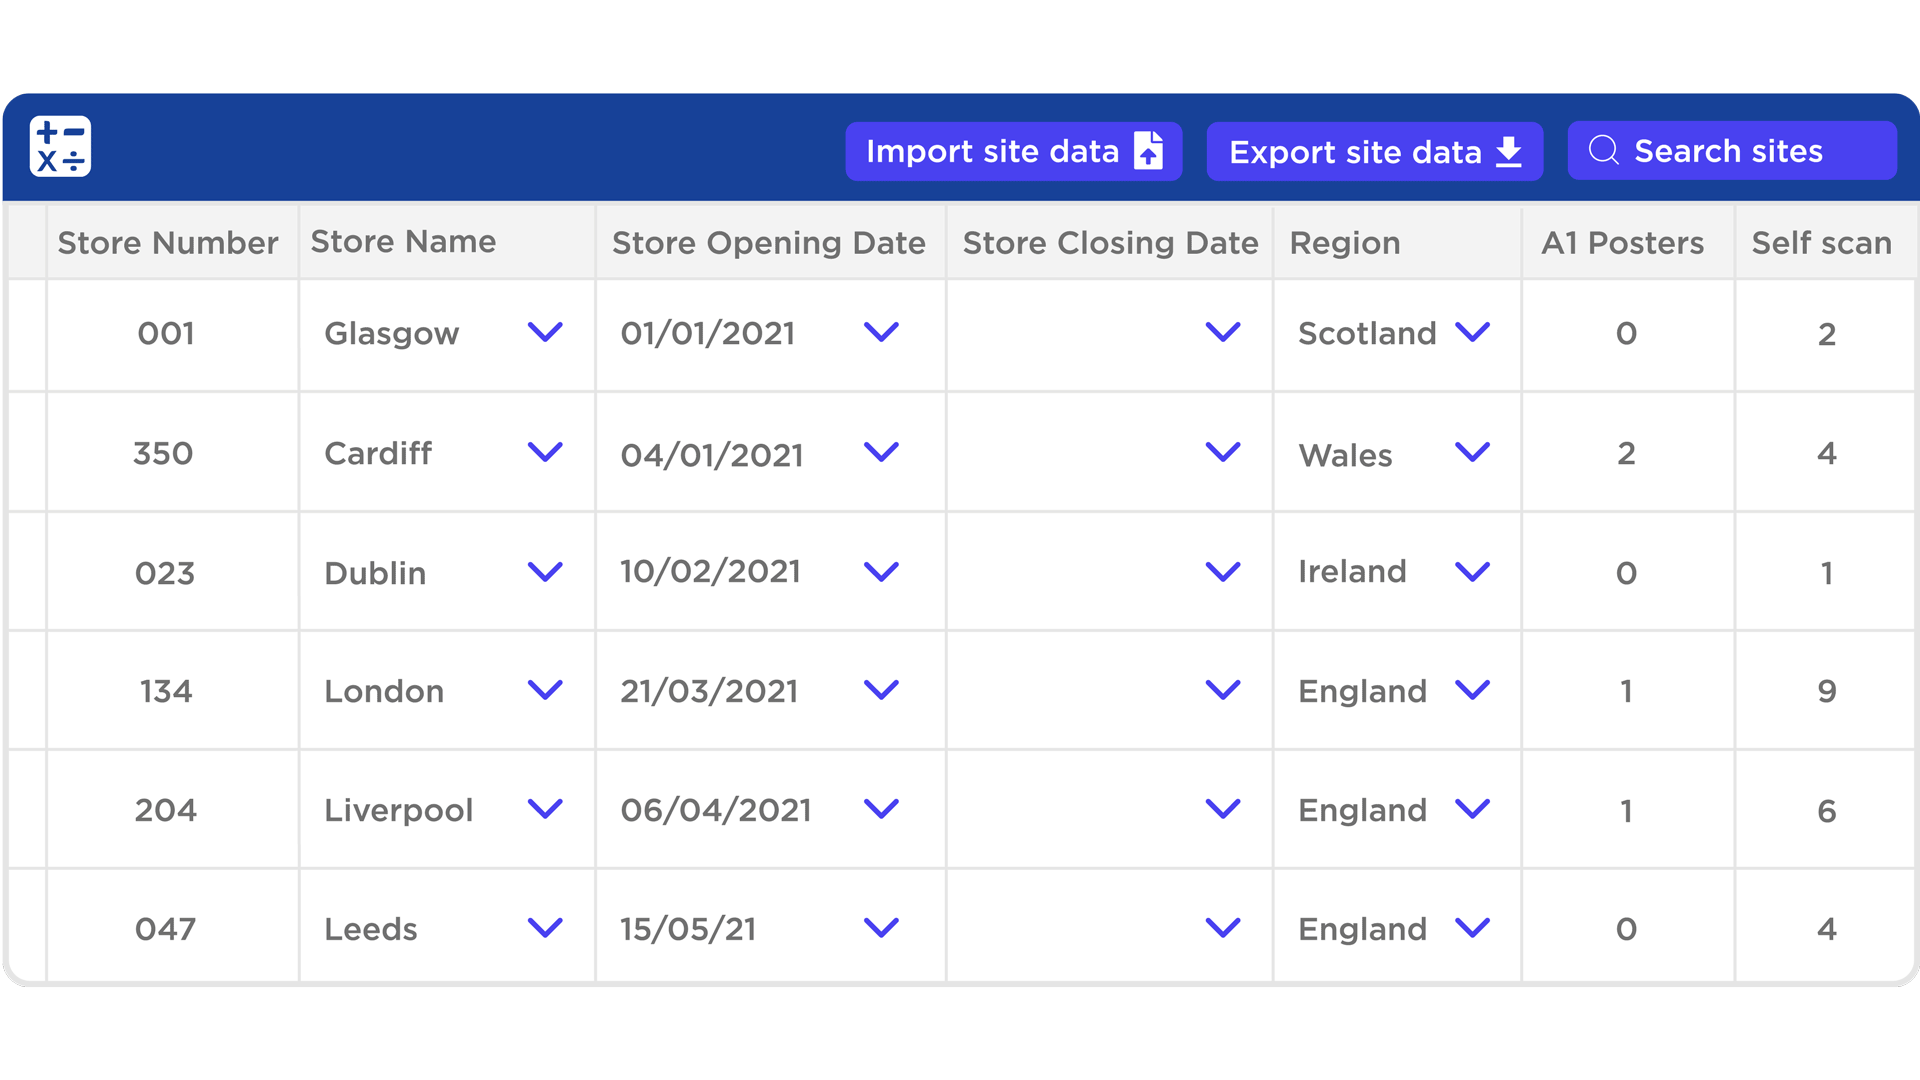
Task: Click the magnifying glass in Search sites
Action: (1605, 150)
